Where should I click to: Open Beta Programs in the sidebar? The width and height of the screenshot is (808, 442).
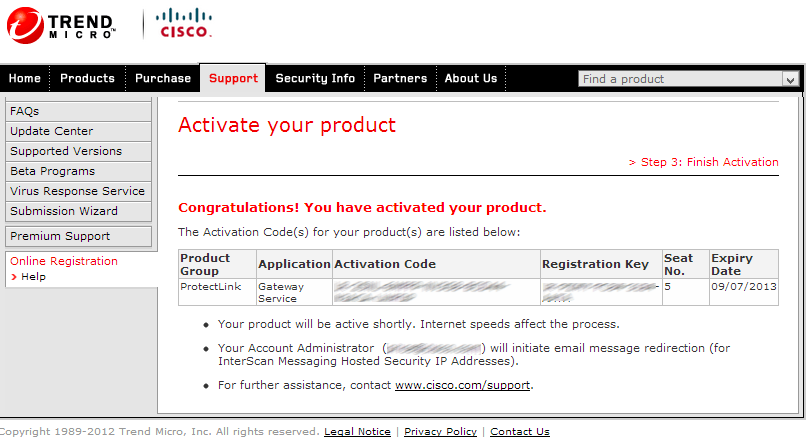pyautogui.click(x=78, y=171)
